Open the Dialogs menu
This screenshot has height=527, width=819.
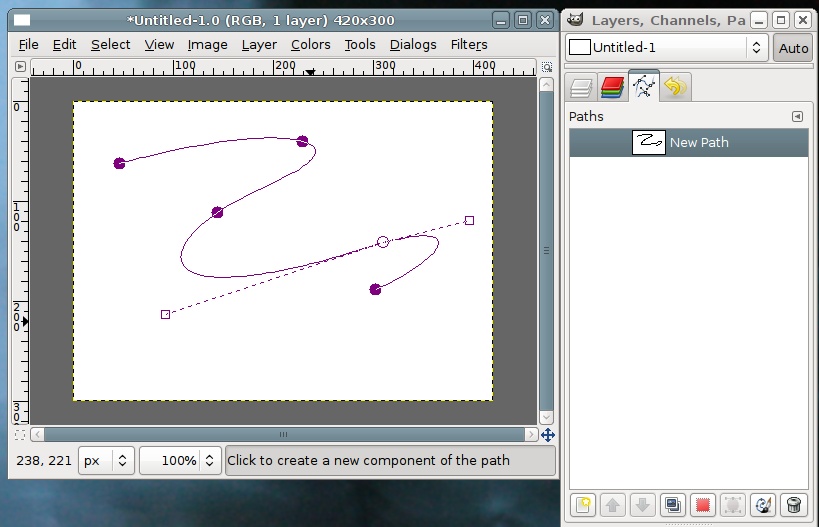click(x=413, y=45)
